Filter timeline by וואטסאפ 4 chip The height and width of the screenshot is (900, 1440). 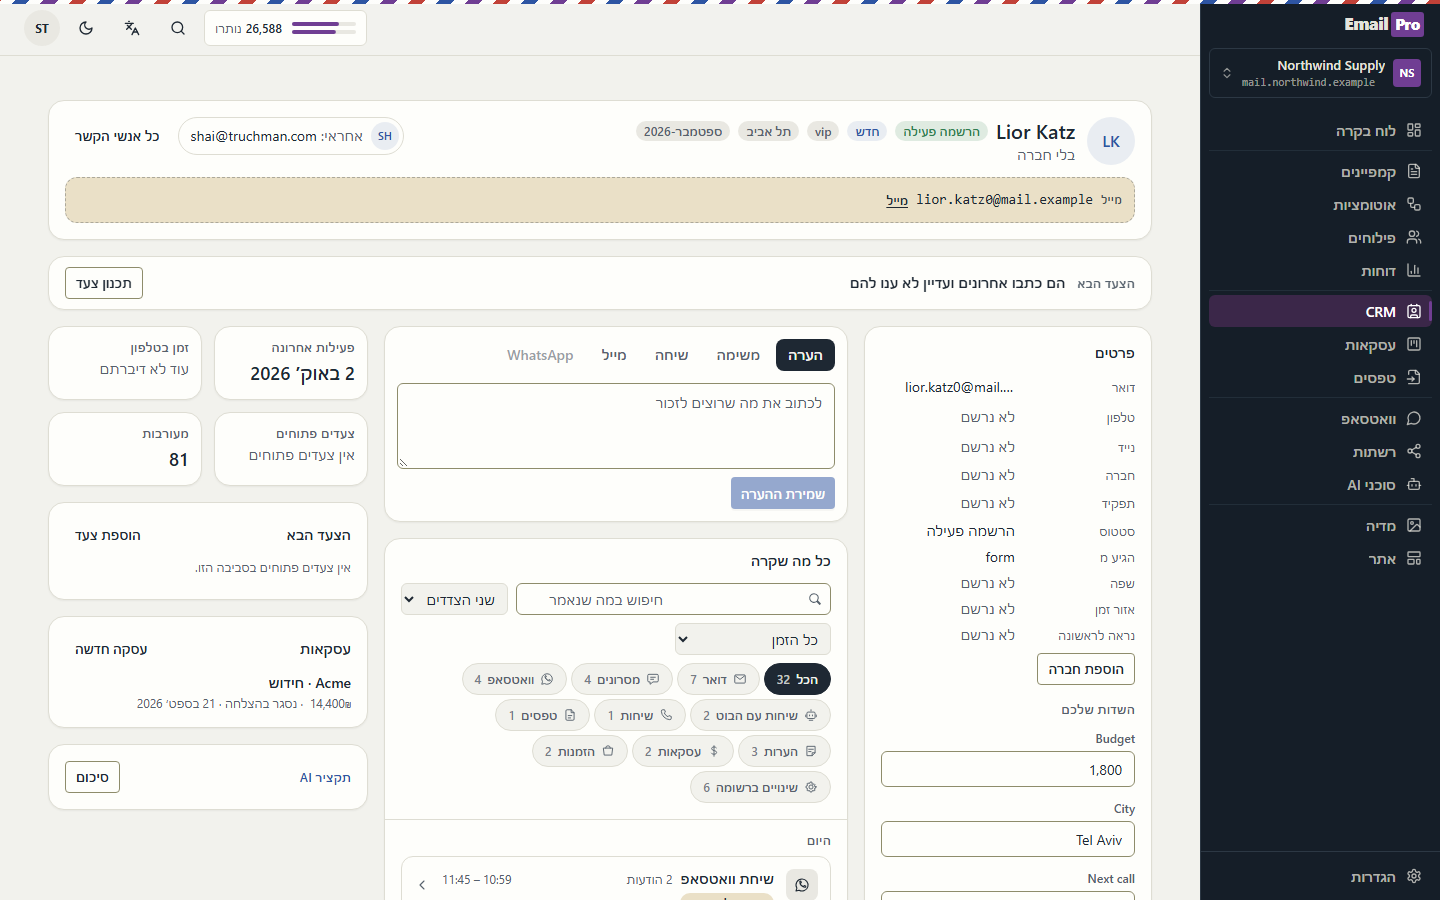[x=514, y=679]
